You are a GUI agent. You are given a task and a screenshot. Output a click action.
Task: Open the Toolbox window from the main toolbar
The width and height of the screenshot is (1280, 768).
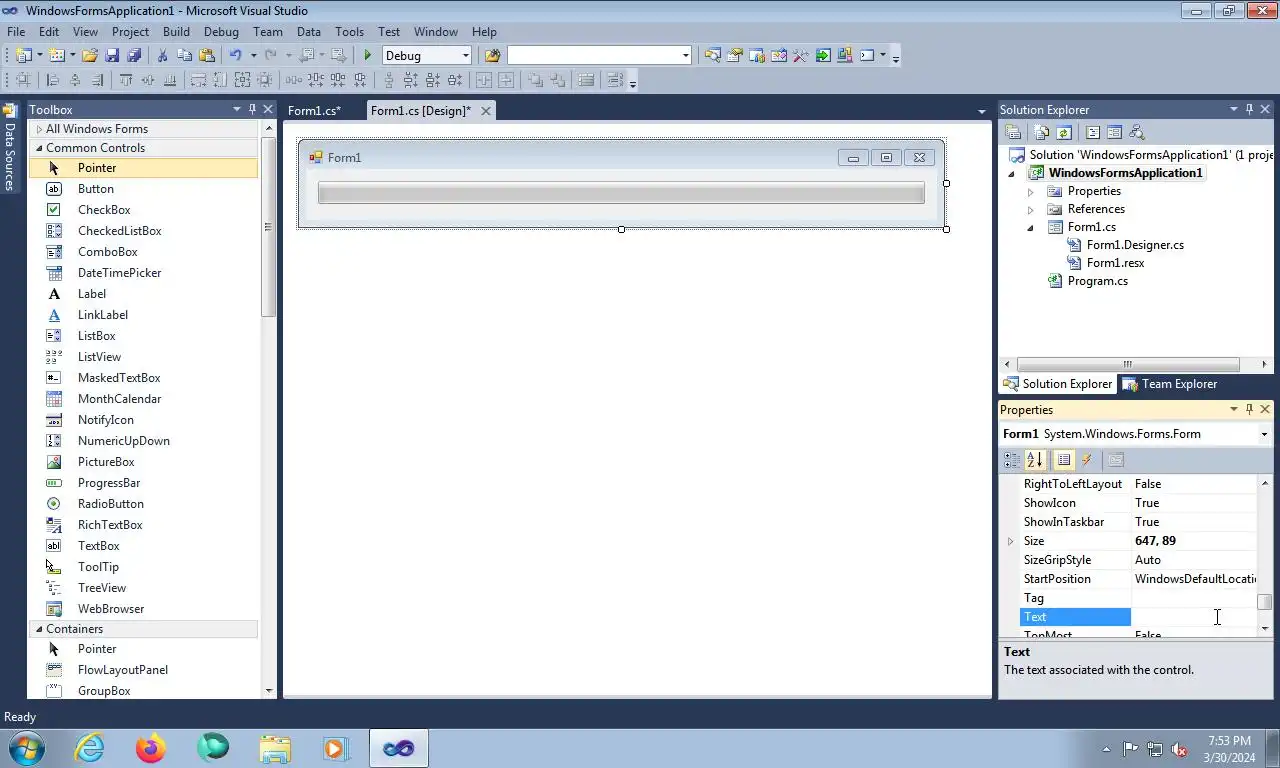tap(800, 56)
